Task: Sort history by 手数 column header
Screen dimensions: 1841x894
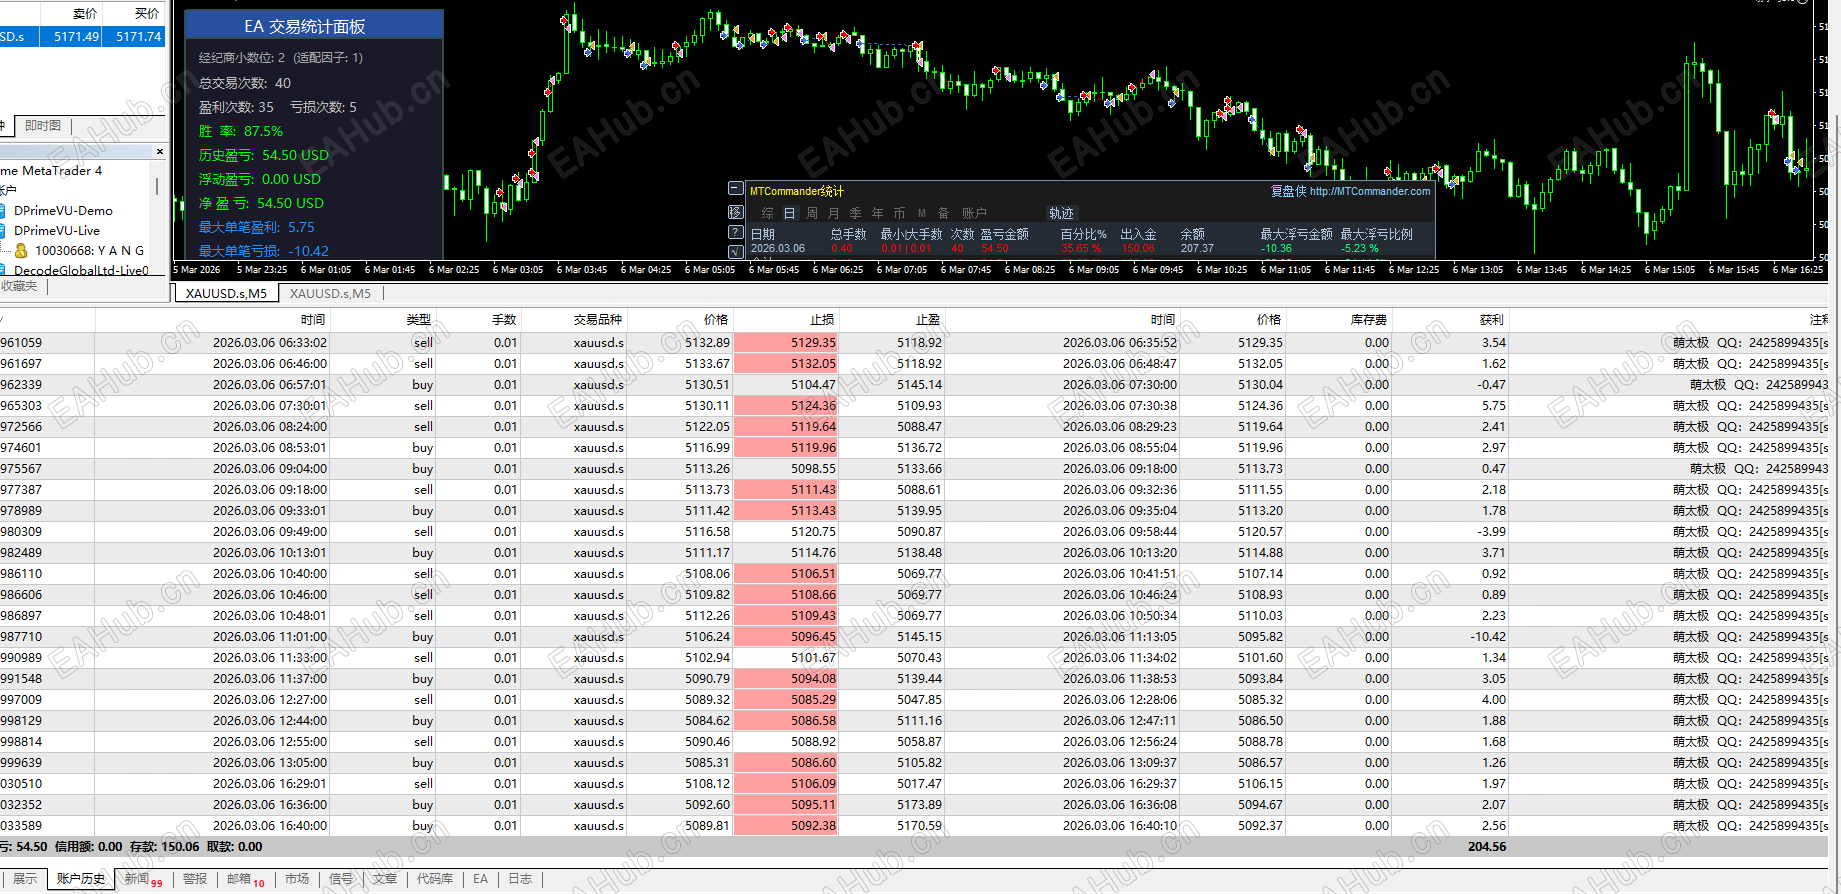Action: [x=479, y=320]
